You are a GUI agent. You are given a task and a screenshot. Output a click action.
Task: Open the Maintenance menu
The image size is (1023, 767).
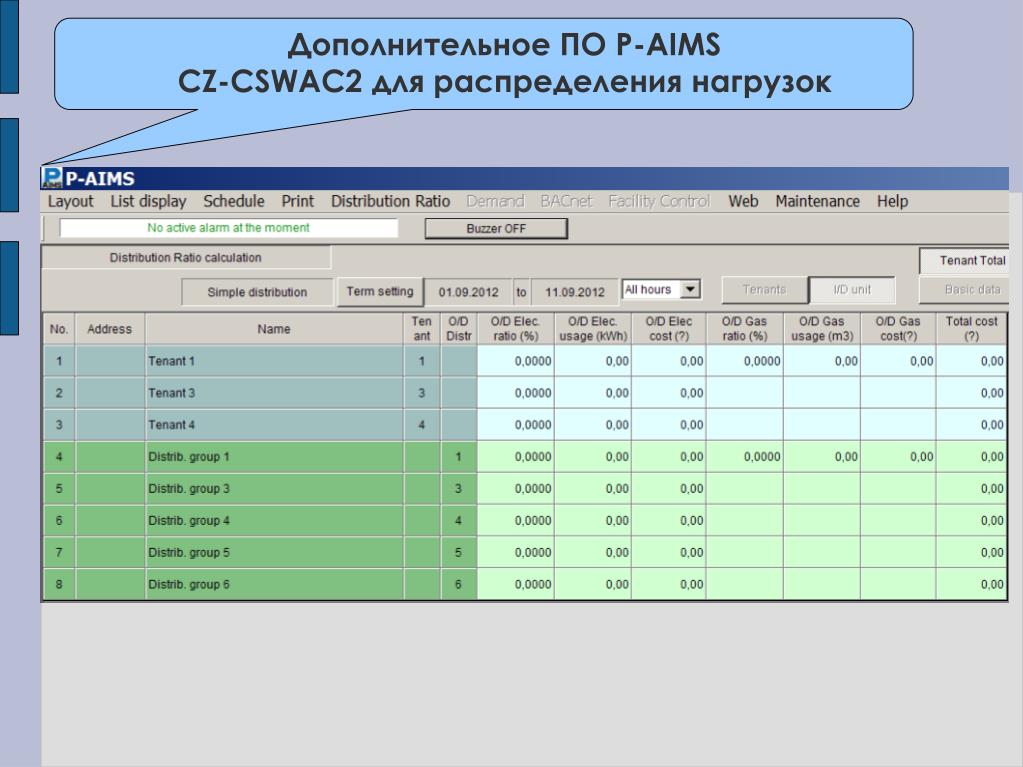[x=817, y=202]
